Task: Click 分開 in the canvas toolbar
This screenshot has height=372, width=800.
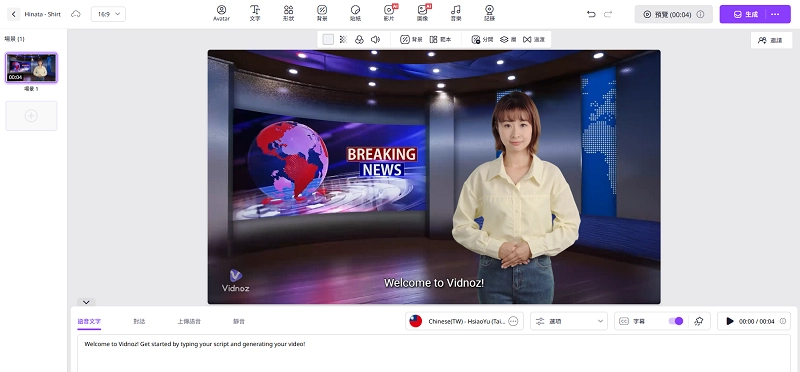Action: [x=482, y=39]
